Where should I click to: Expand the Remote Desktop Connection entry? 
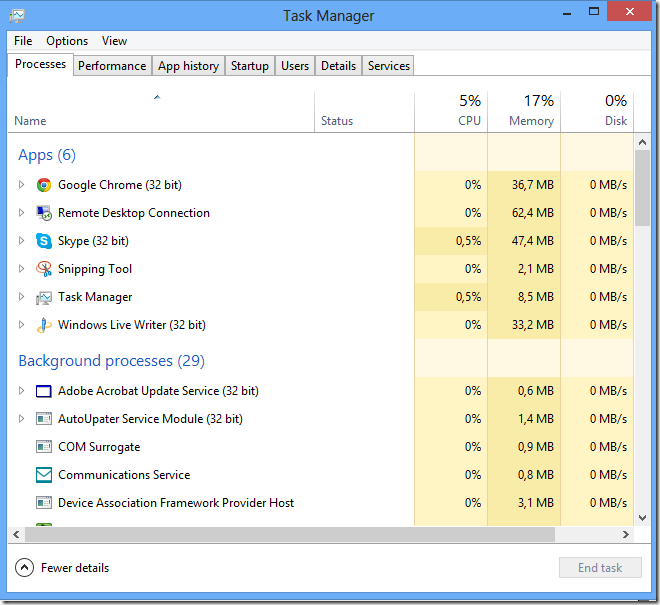tap(21, 213)
